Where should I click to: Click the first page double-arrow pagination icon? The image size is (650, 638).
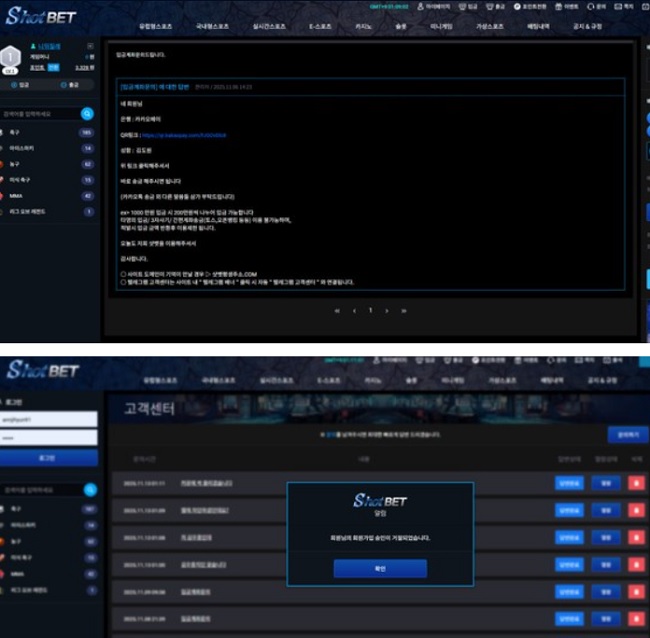coord(336,311)
